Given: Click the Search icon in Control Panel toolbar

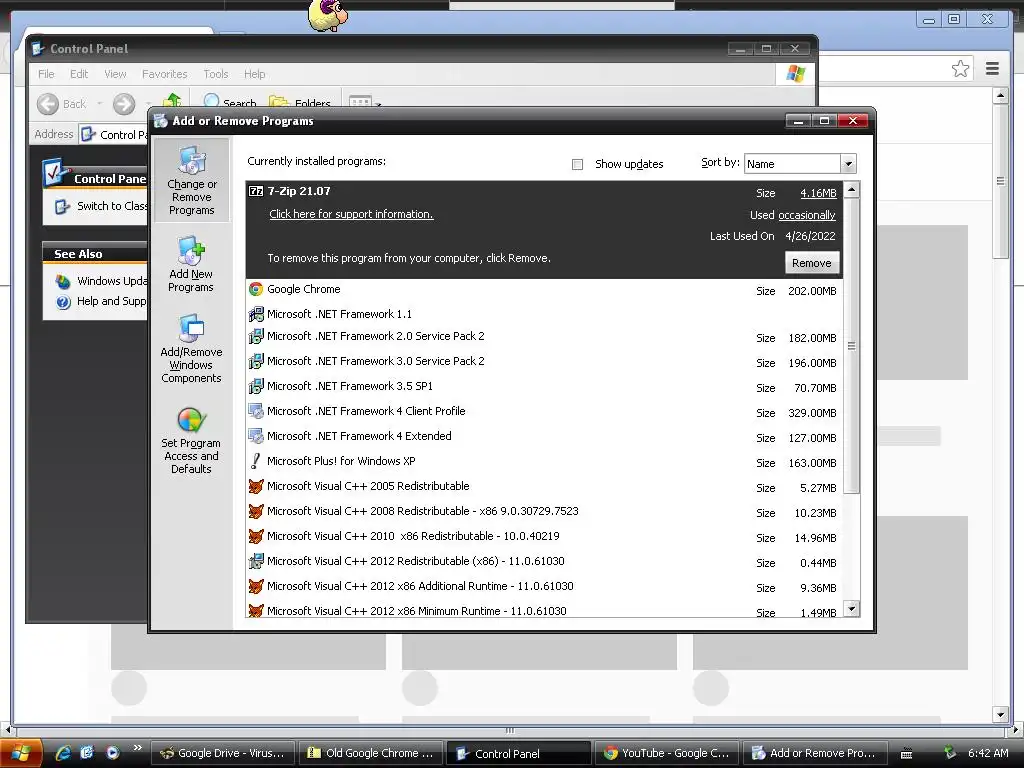Looking at the screenshot, I should [212, 101].
